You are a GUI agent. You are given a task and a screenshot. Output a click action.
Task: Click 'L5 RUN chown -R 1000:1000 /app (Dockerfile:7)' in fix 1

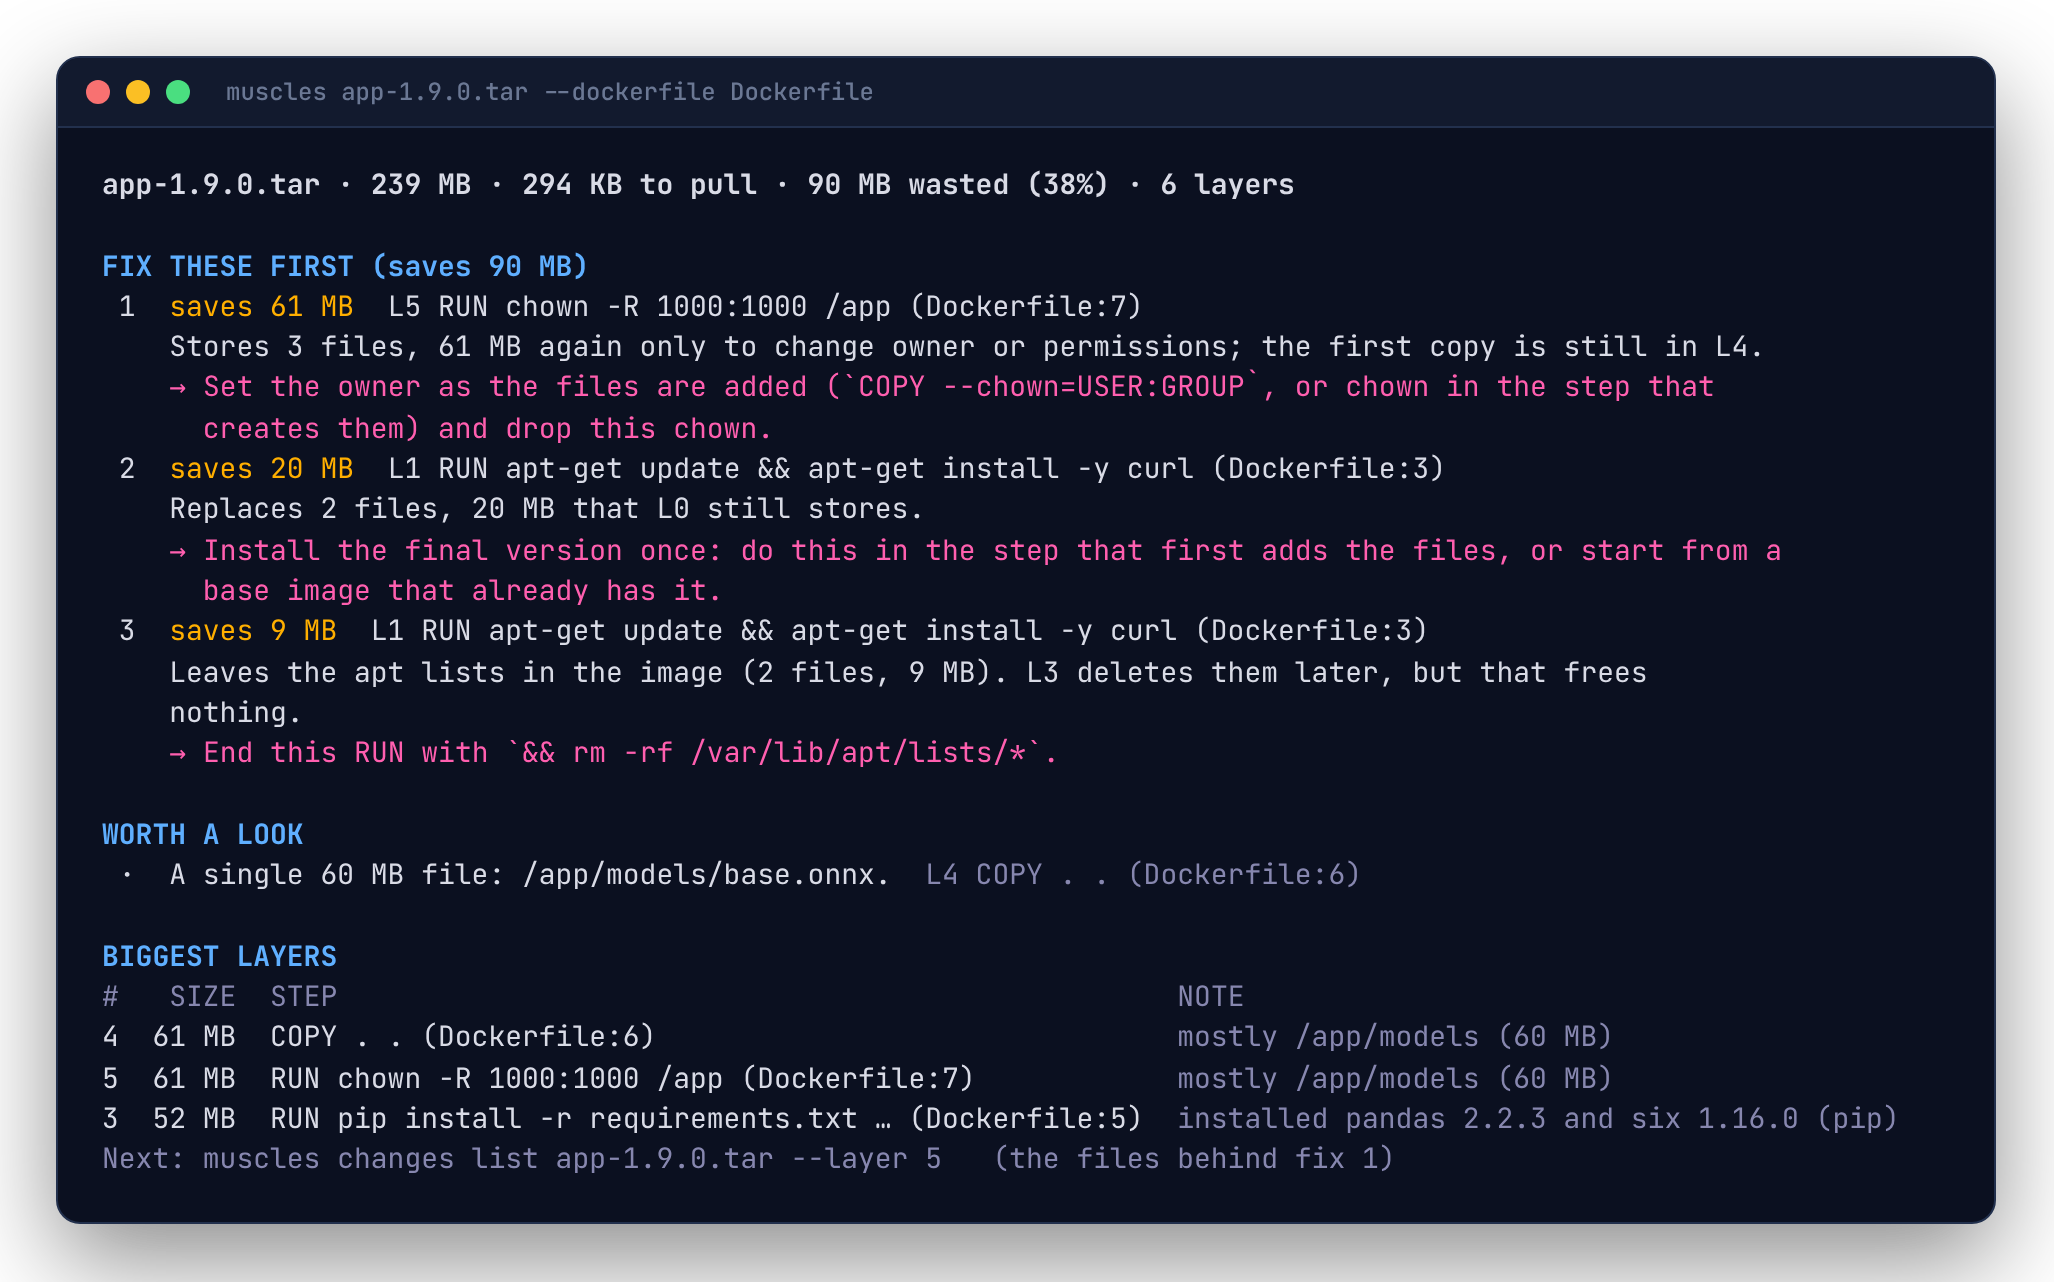point(764,307)
